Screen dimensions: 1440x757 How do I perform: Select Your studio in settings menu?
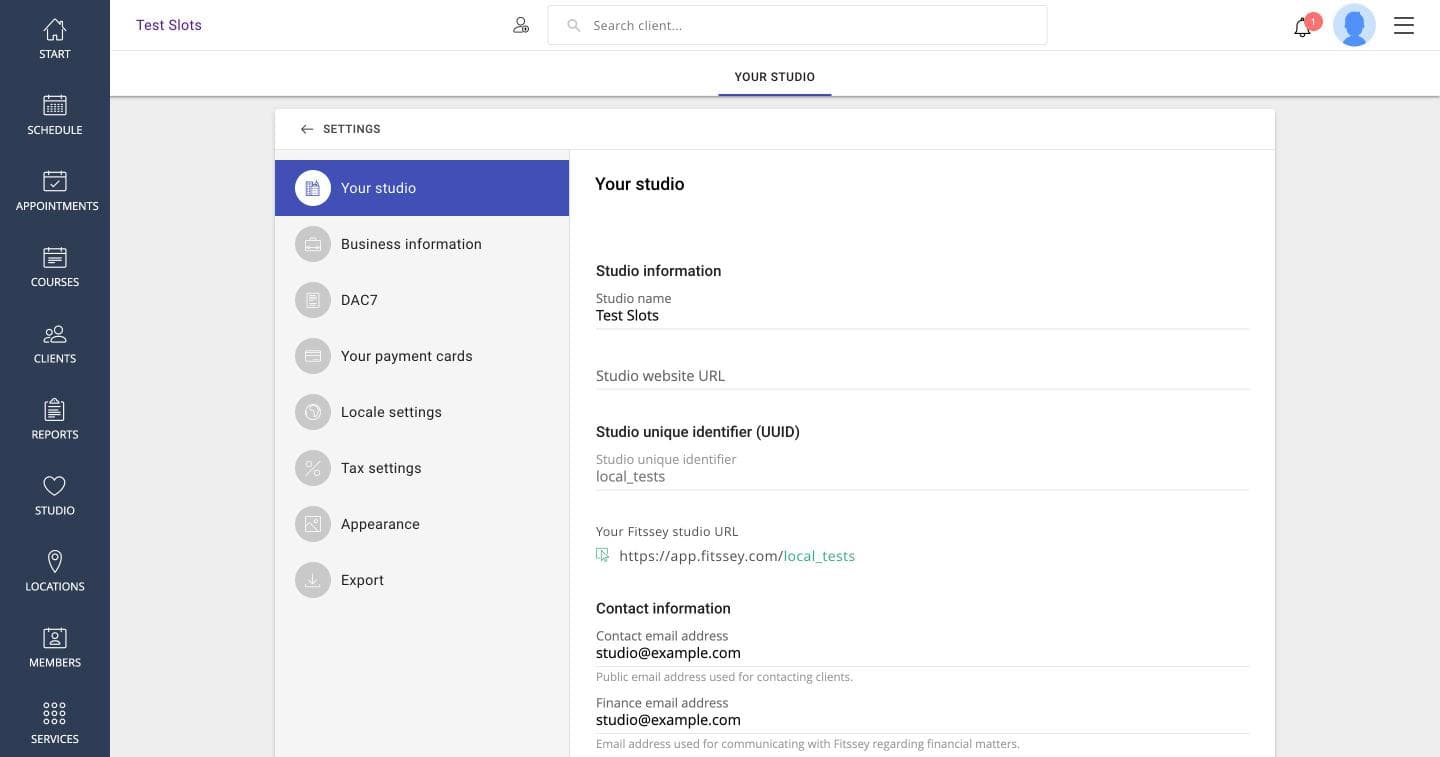click(422, 188)
